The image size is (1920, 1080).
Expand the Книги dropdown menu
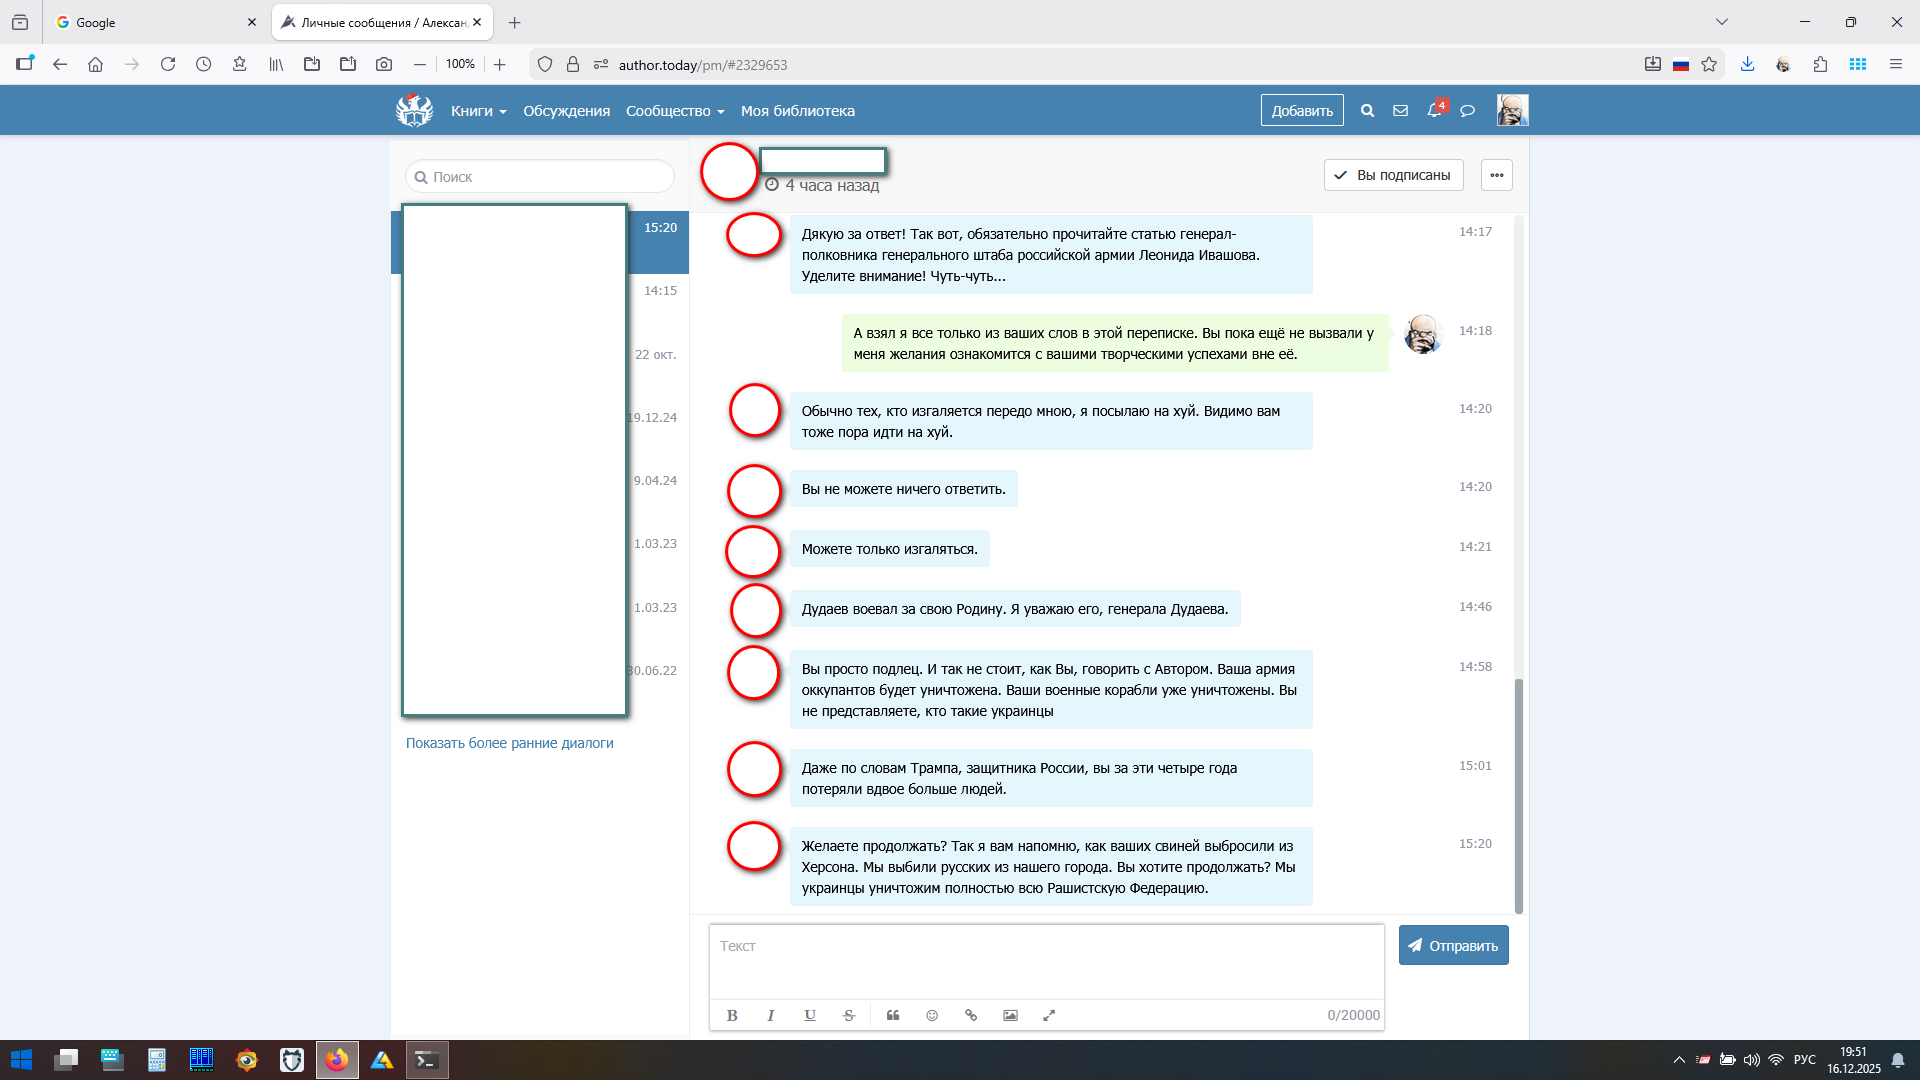pos(478,111)
